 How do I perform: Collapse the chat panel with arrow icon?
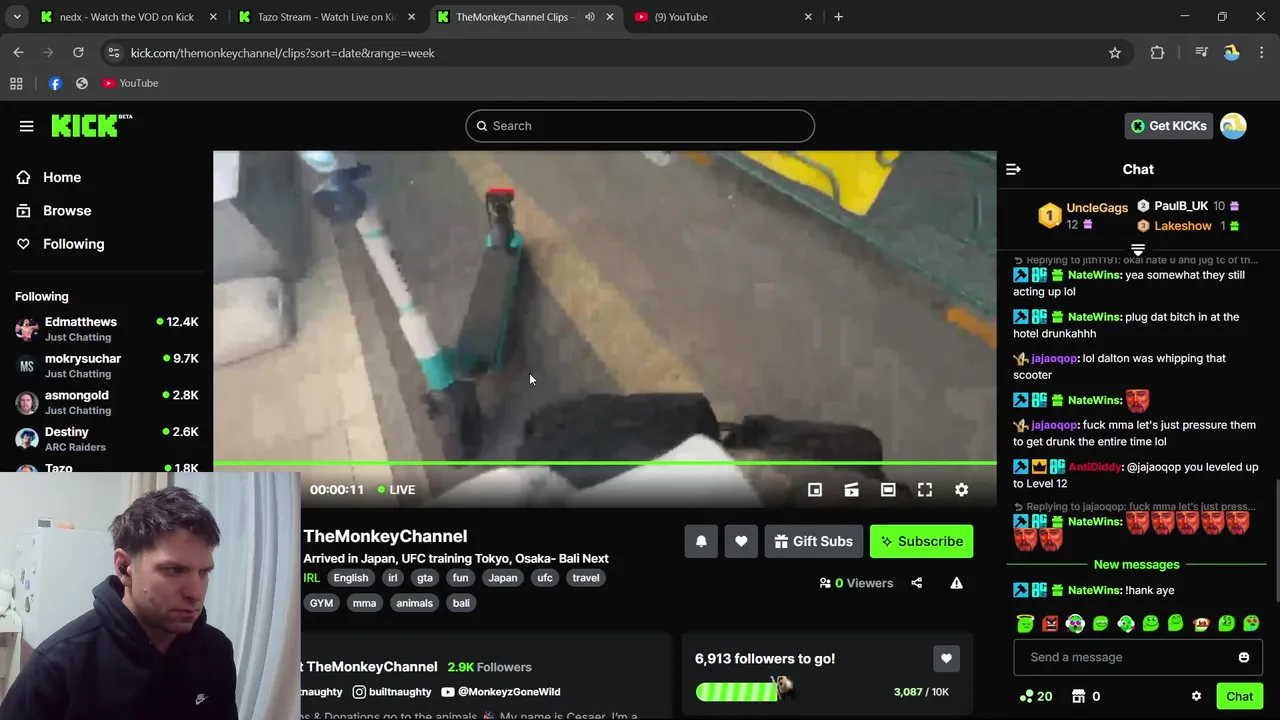[1013, 169]
